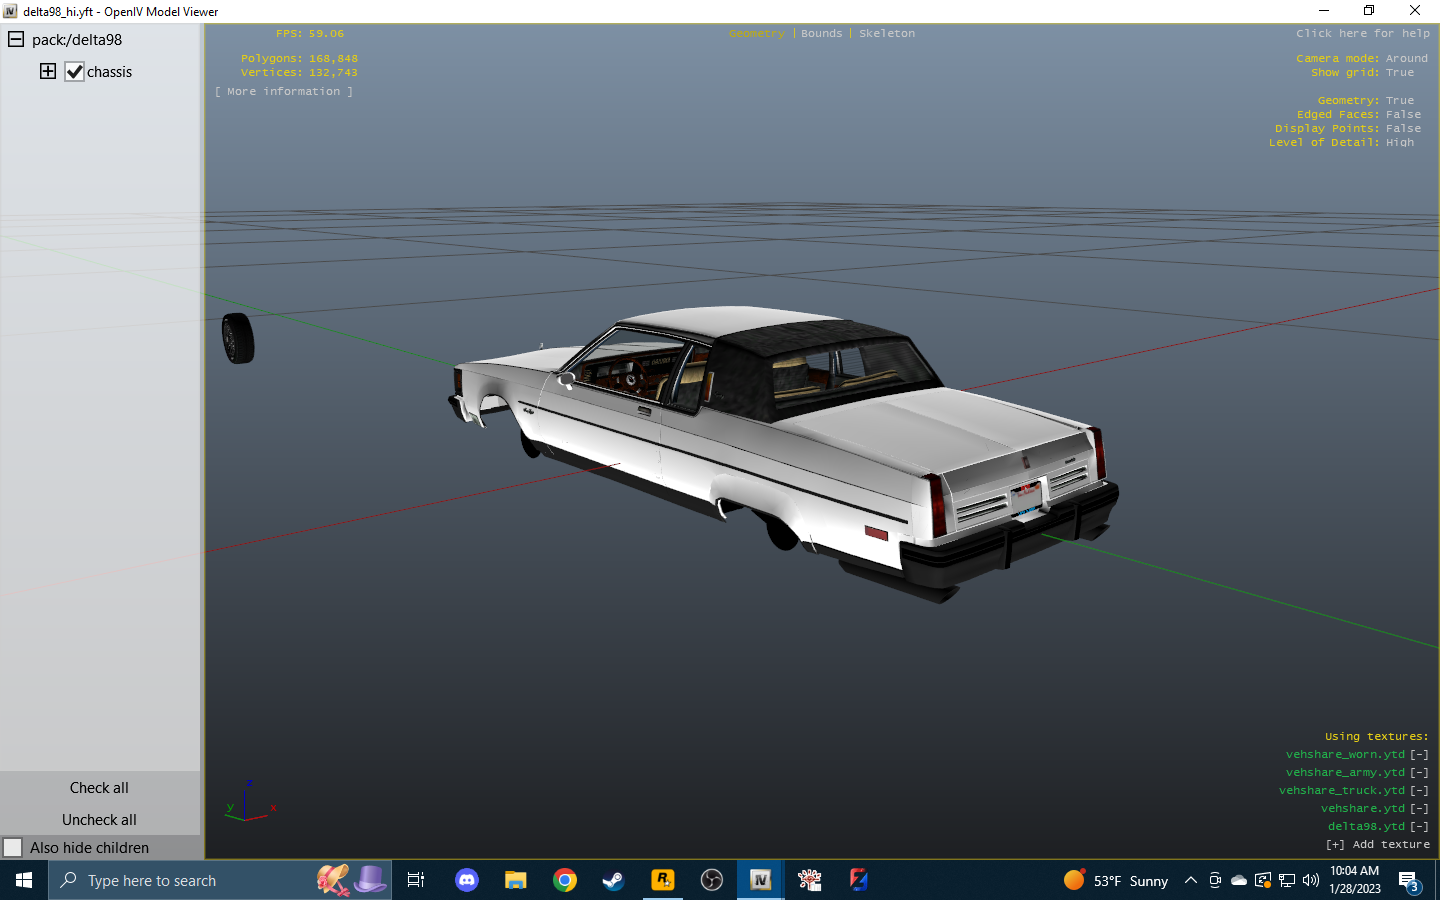Open Discord from the taskbar
Image resolution: width=1440 pixels, height=900 pixels.
pyautogui.click(x=467, y=880)
